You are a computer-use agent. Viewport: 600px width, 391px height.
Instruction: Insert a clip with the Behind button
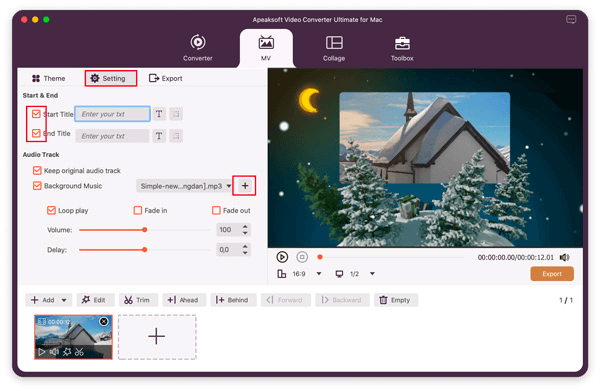pos(233,300)
